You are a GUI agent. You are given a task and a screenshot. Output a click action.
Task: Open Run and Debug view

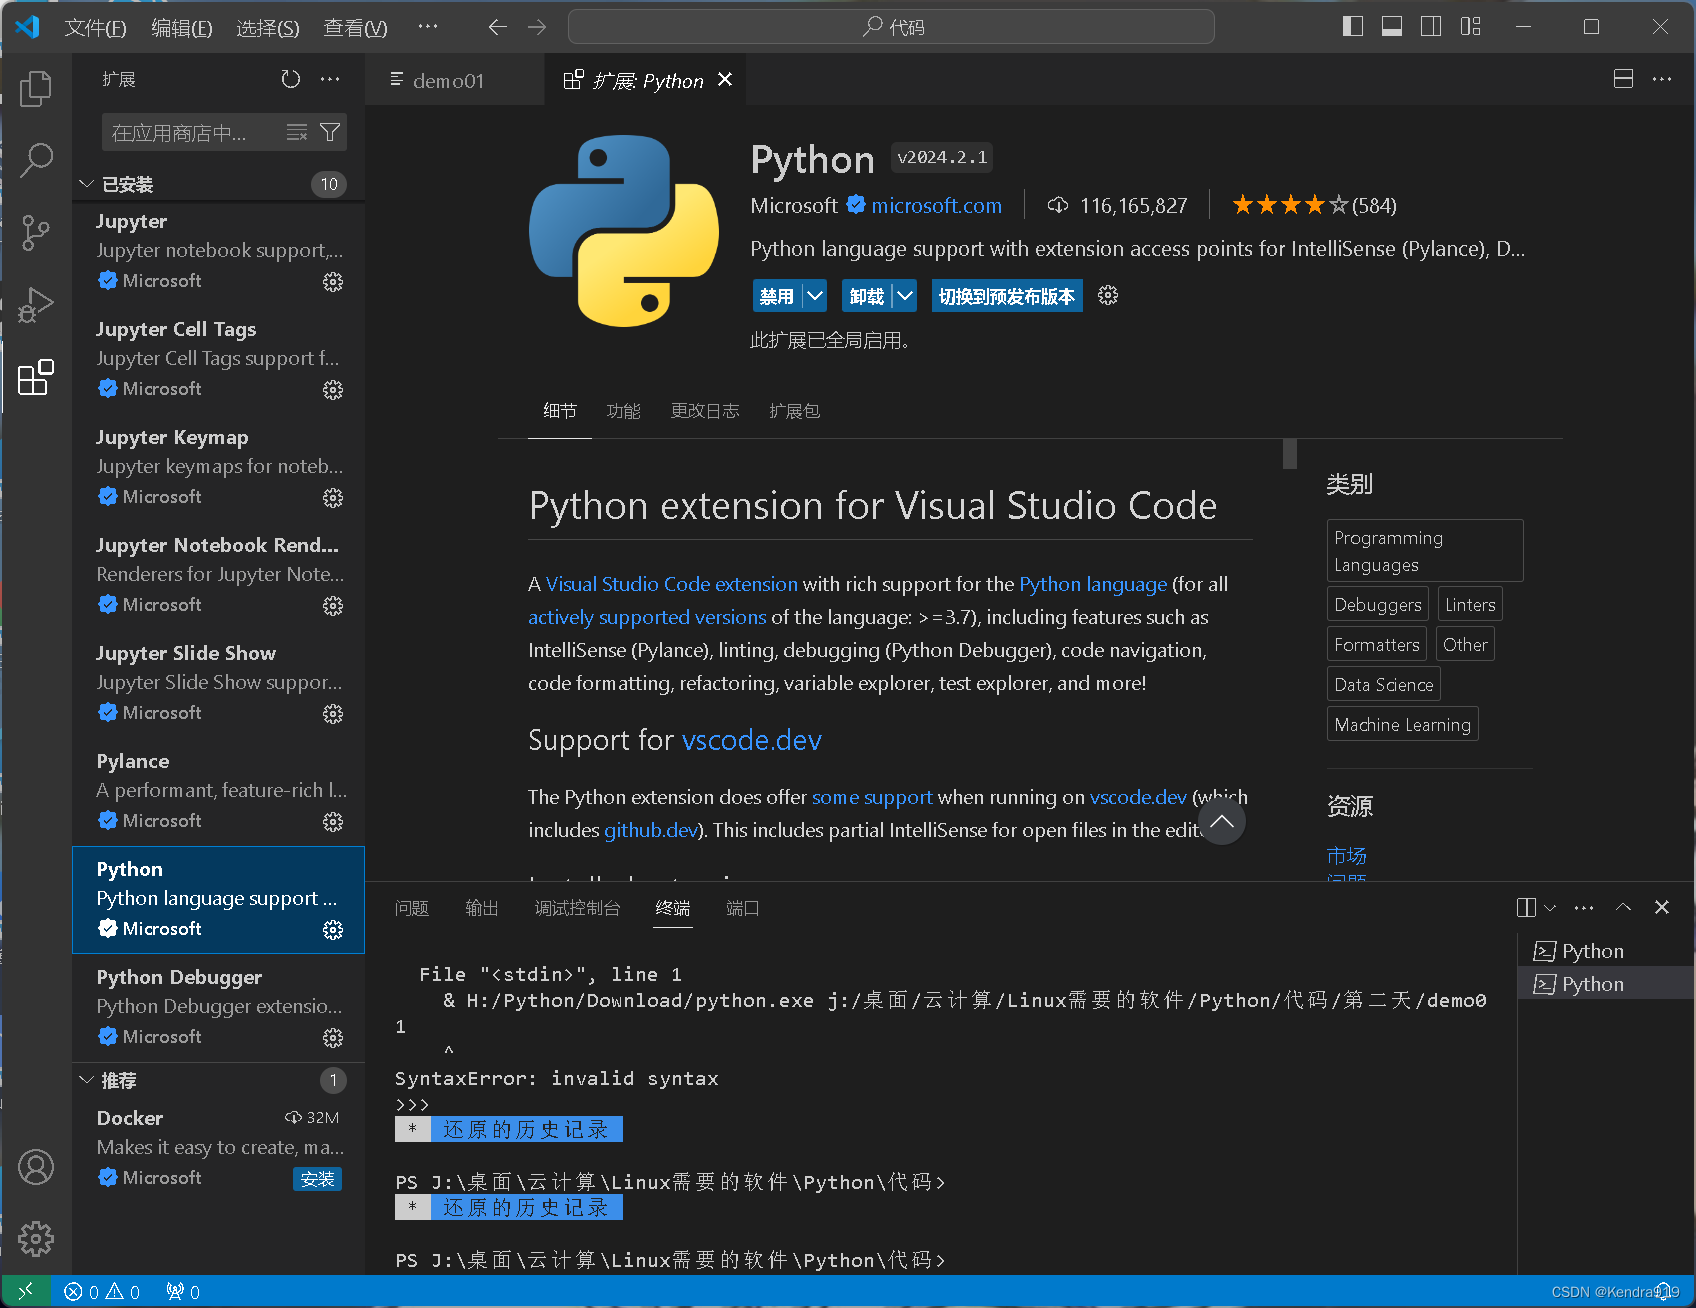point(36,304)
